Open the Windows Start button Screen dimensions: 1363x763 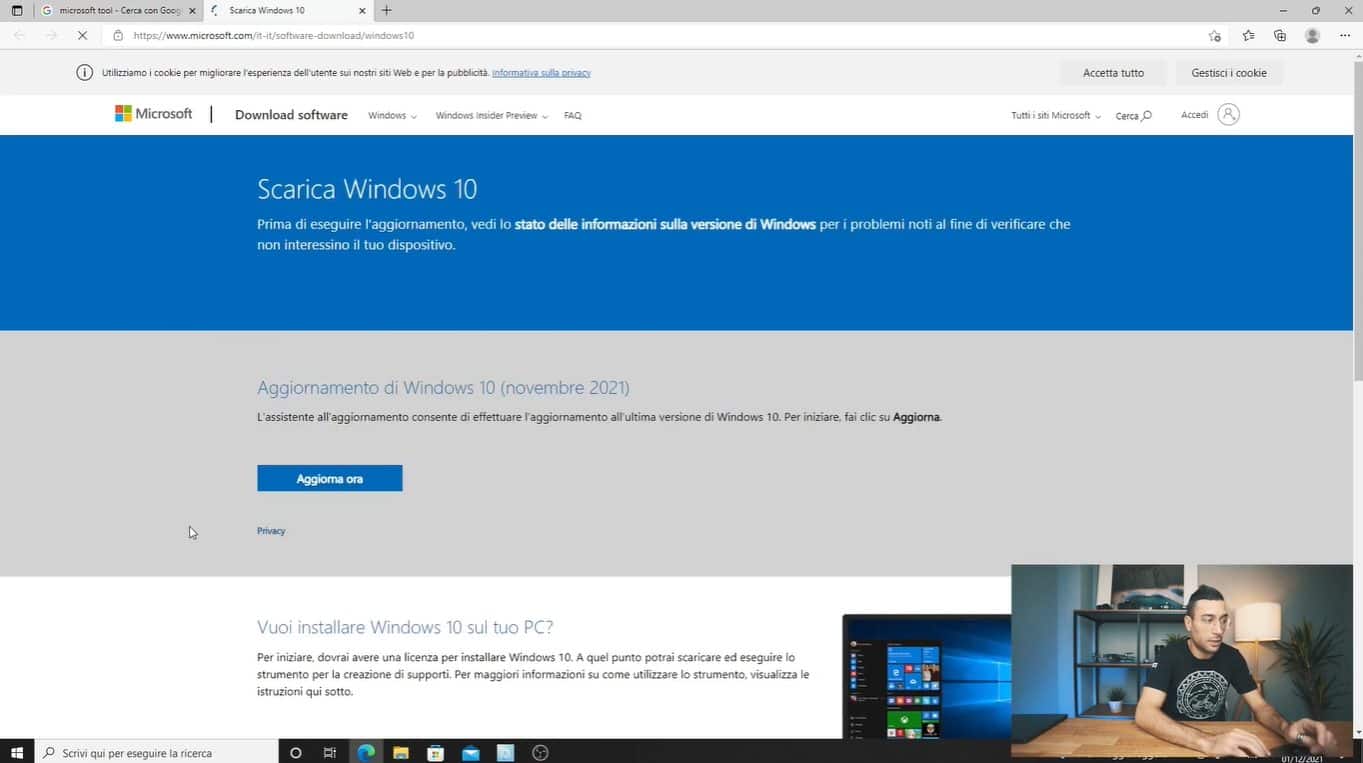point(16,752)
